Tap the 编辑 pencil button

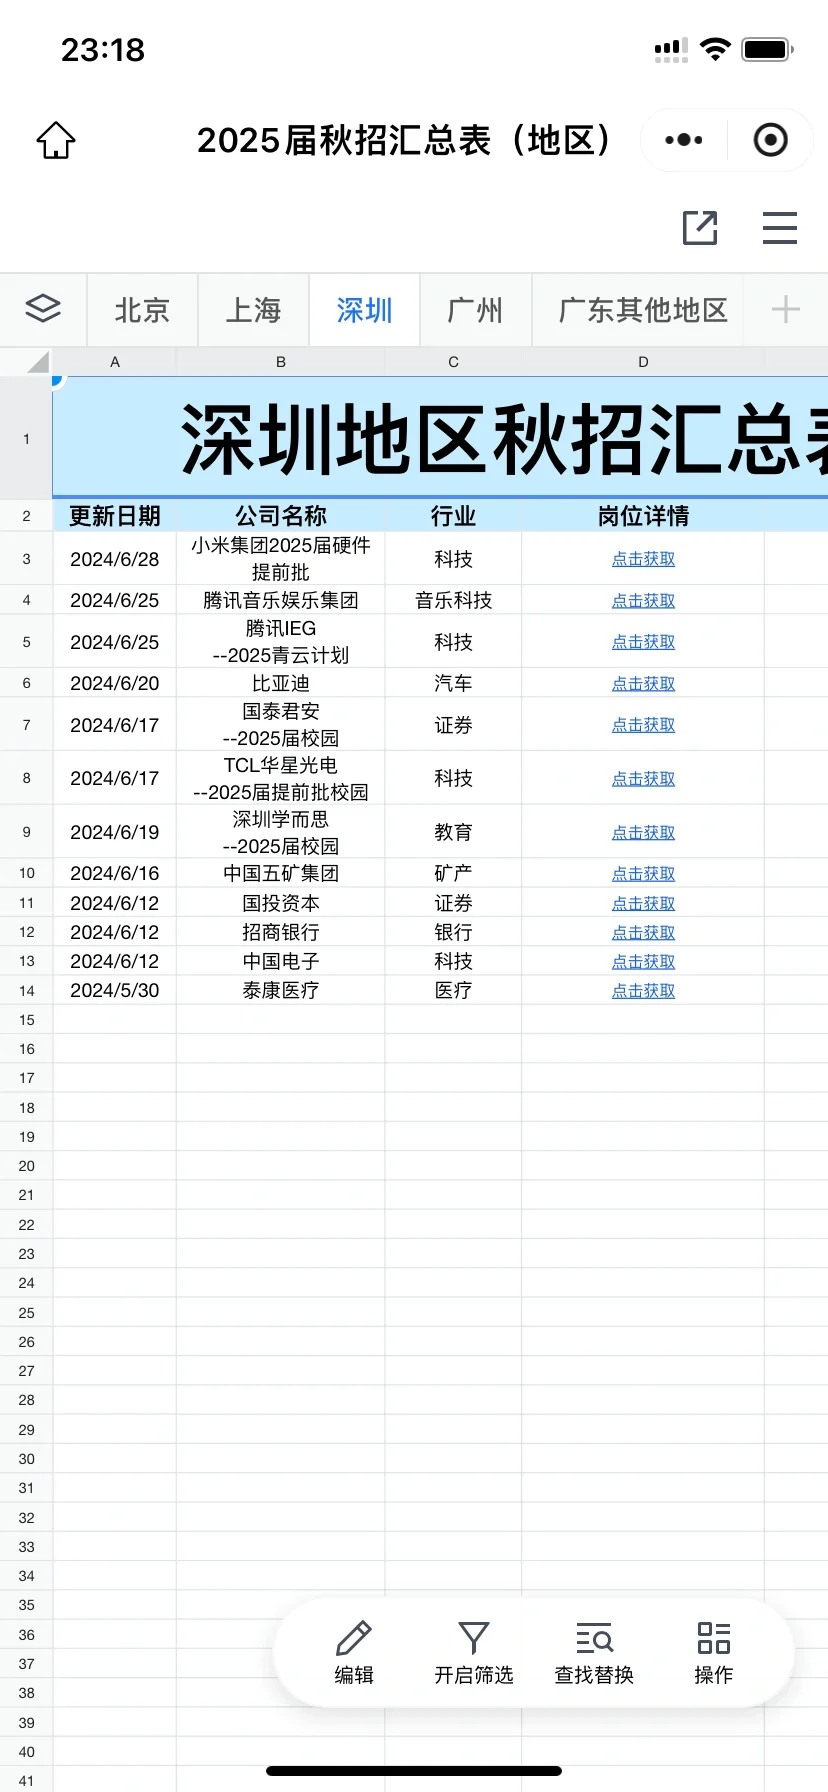point(354,1653)
